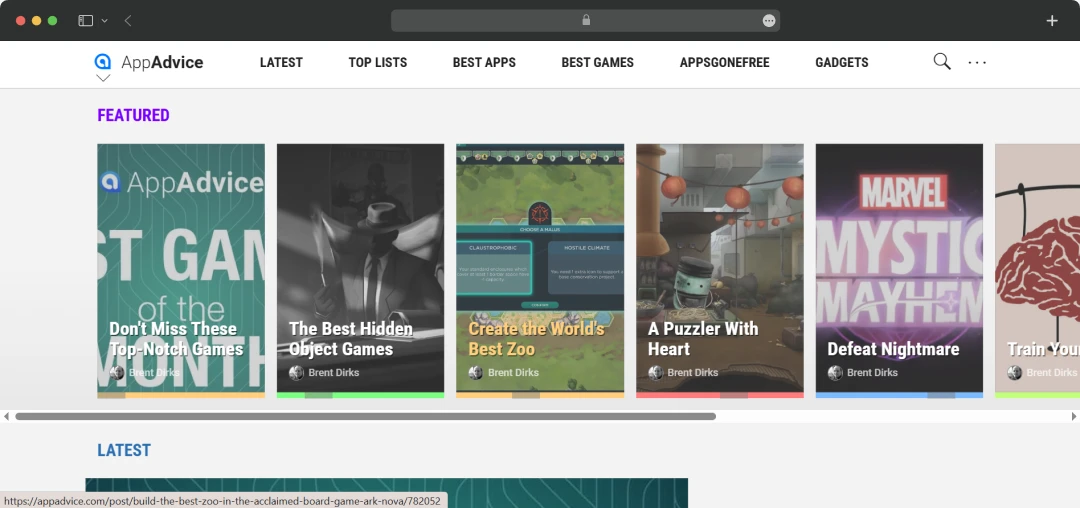Viewport: 1080px width, 508px height.
Task: Open the address bar ellipsis options button
Action: point(769,21)
